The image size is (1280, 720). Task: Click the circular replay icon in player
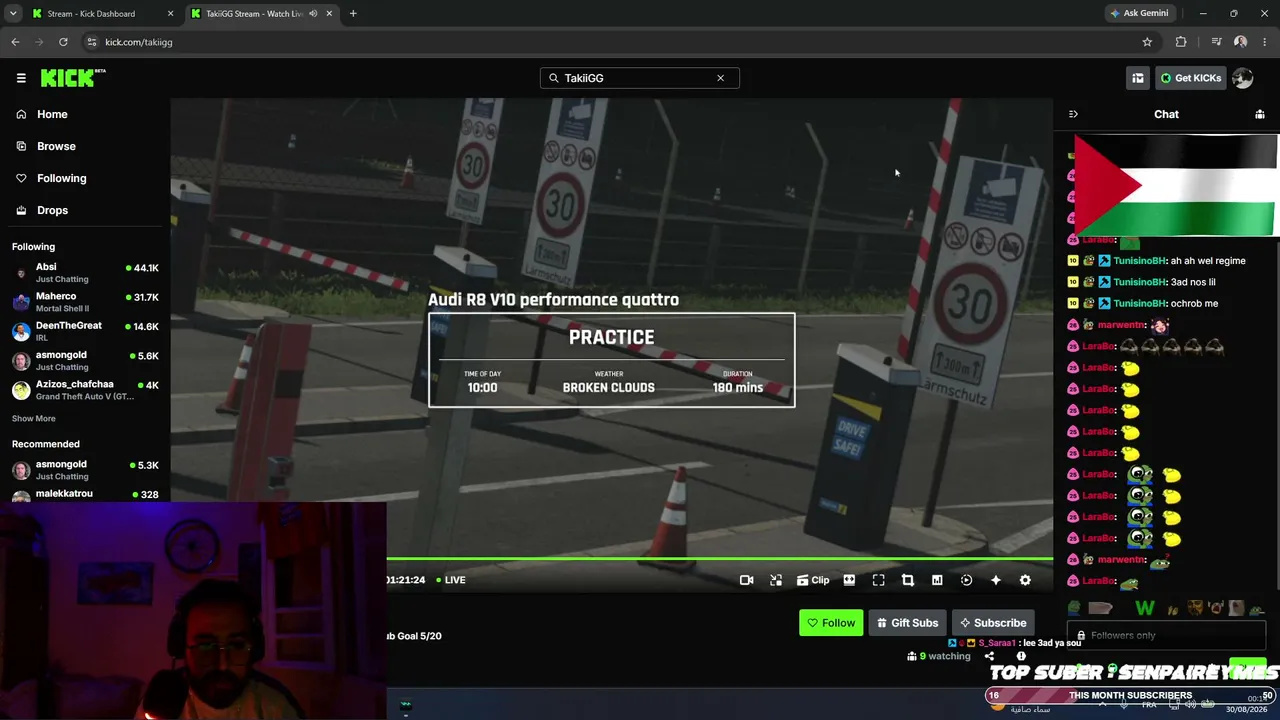click(966, 580)
